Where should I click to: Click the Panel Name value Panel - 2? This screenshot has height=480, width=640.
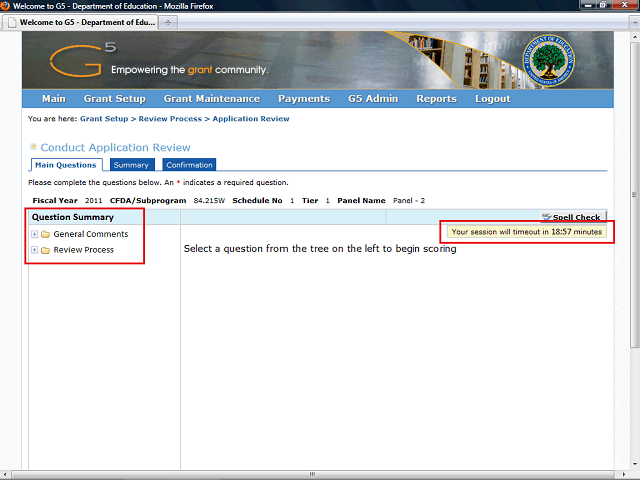pyautogui.click(x=409, y=200)
